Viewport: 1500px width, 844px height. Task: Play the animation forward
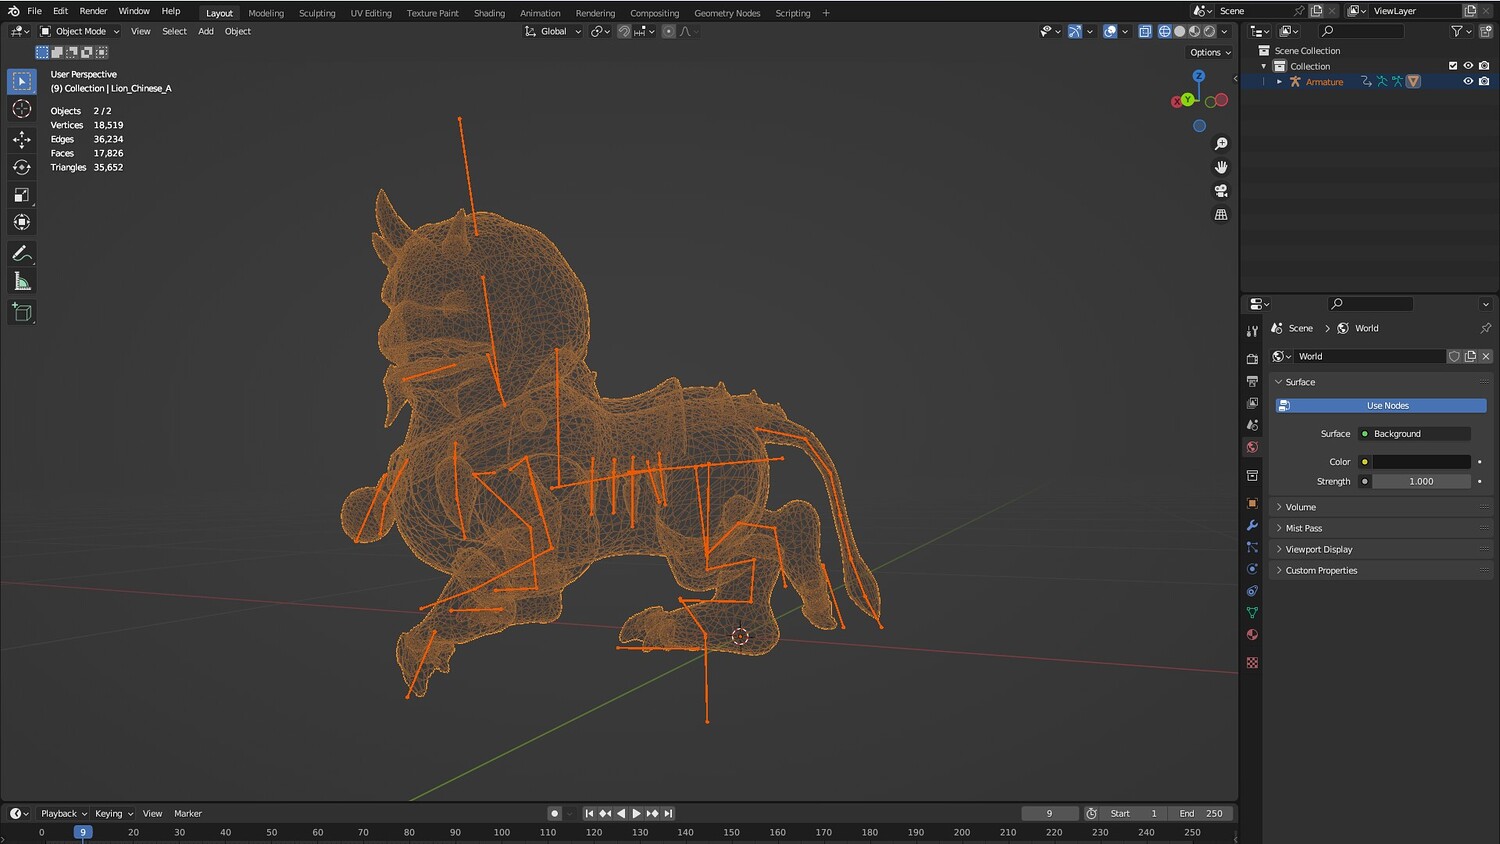(x=637, y=814)
